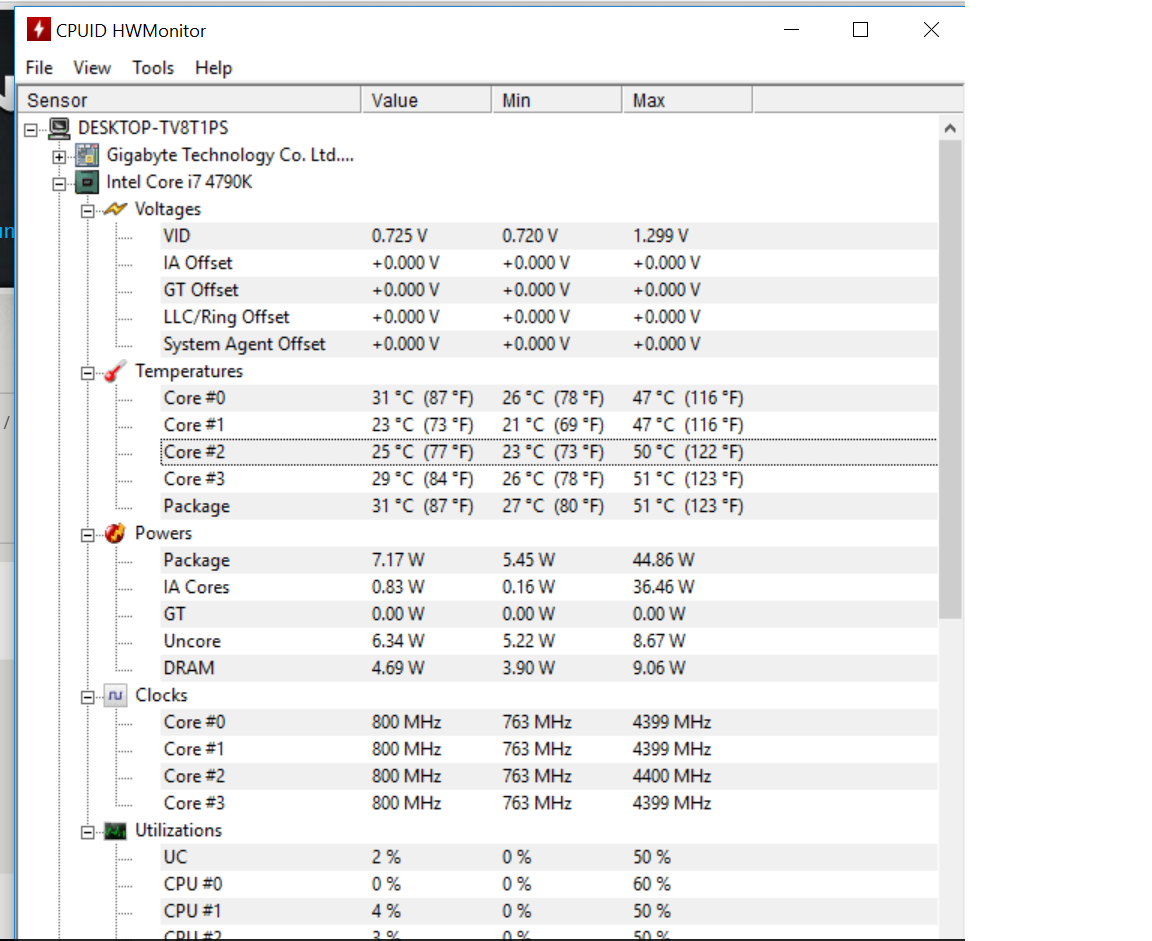The image size is (1152, 941).
Task: Click the CPUID HWMonitor lightning bolt title icon
Action: (x=38, y=30)
